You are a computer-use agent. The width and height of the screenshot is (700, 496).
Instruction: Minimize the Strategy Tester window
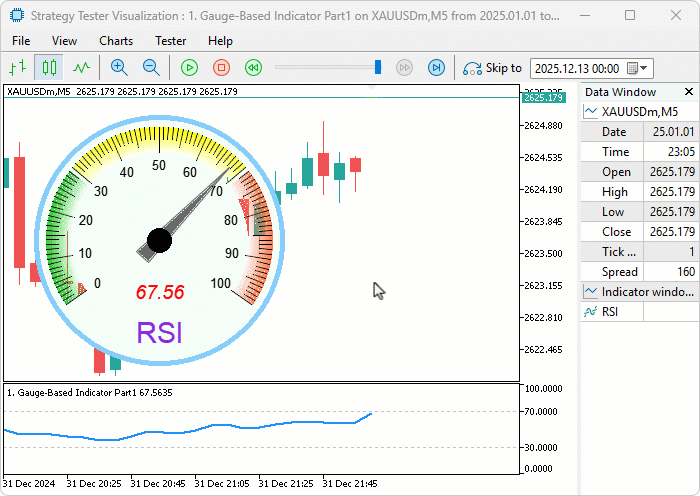click(x=585, y=15)
